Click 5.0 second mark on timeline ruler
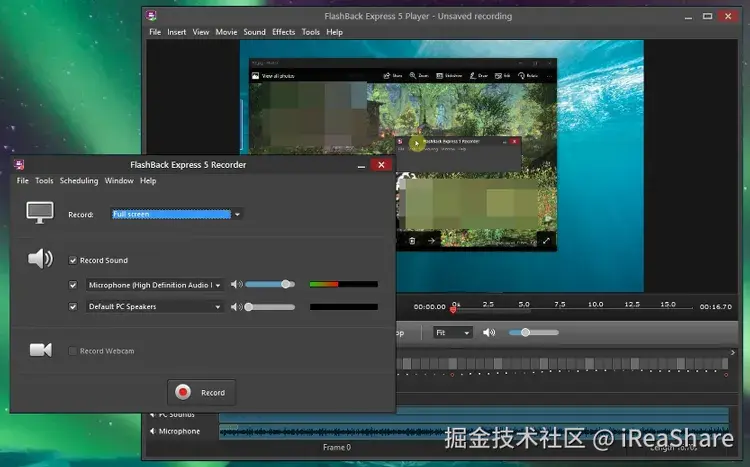The width and height of the screenshot is (750, 467). point(524,304)
